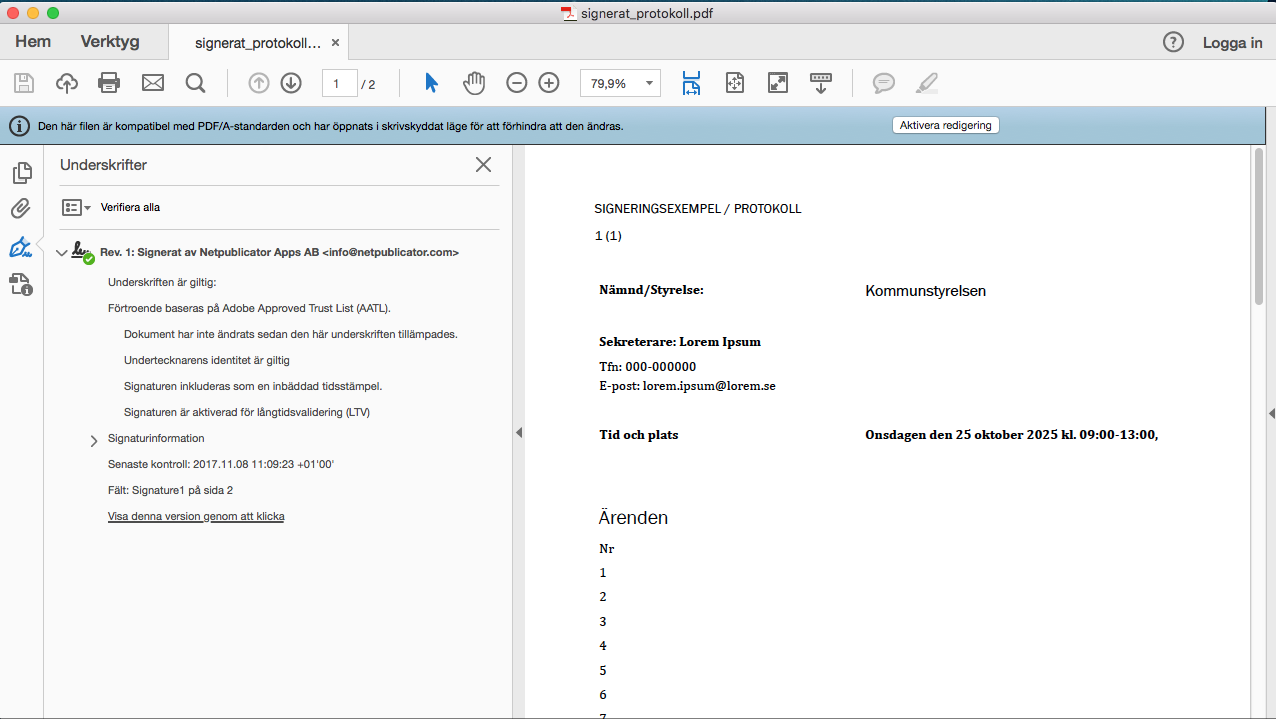Click SIGNERINGSEXEMPEL / PROTOKOLL title
Screen dimensions: 1276x719
click(697, 209)
